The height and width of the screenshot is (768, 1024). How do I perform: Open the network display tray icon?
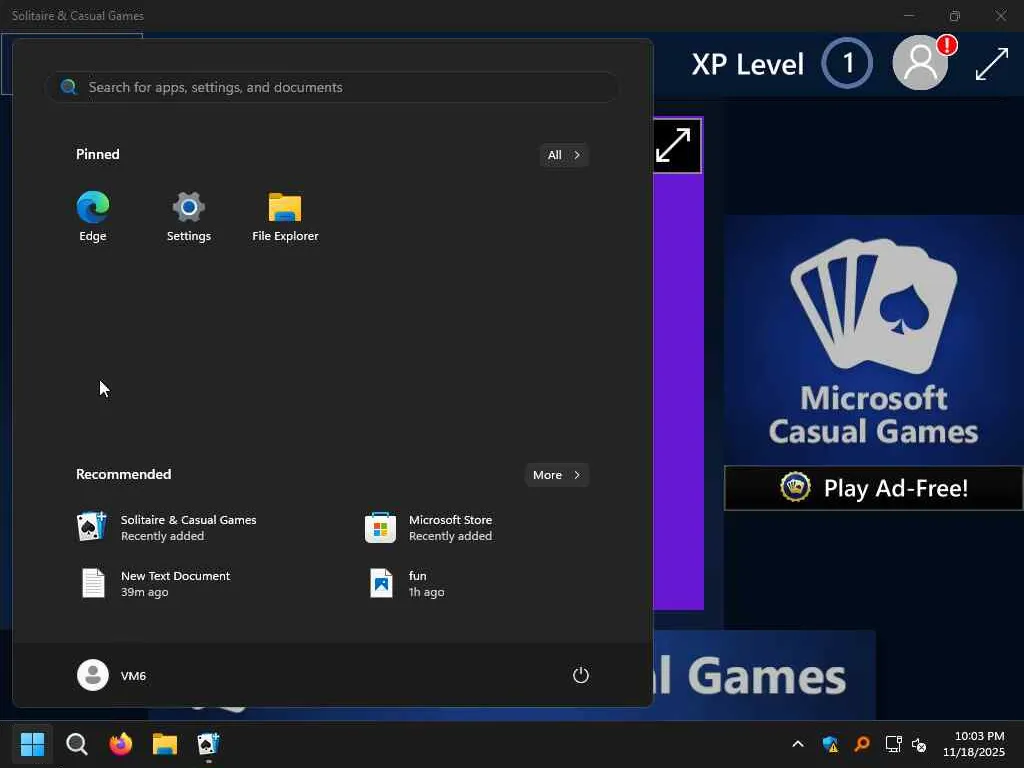click(x=893, y=744)
